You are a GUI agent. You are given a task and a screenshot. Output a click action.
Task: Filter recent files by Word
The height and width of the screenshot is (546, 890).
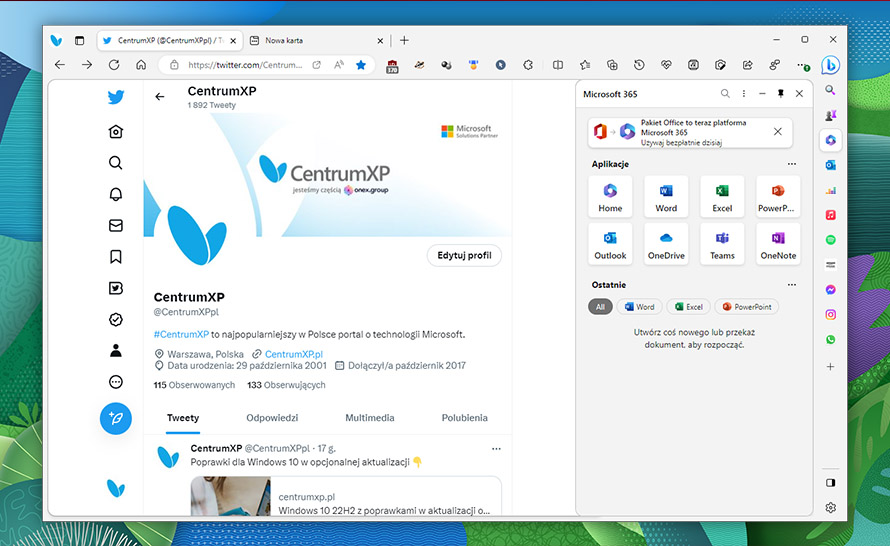pos(640,307)
